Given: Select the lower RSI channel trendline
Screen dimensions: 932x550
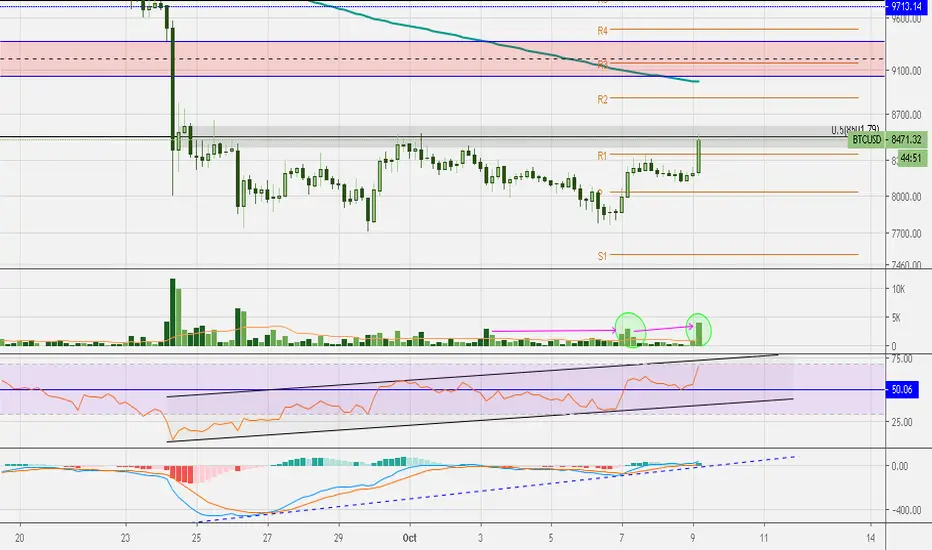Looking at the screenshot, I should (480, 420).
